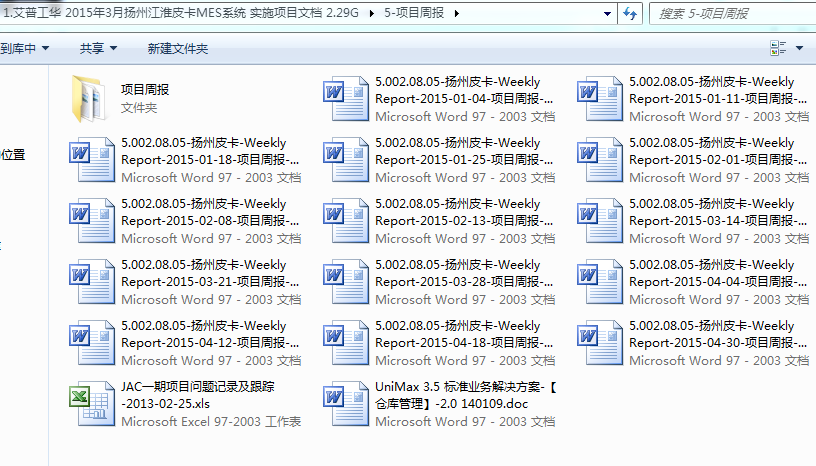This screenshot has height=466, width=816.
Task: Click Word icon of Report-2015-03-28 file
Action: [x=346, y=281]
